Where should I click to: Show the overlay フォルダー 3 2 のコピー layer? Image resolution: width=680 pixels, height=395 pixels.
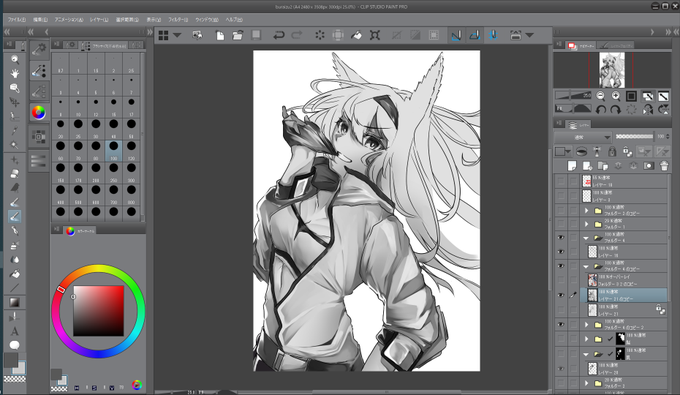561,280
